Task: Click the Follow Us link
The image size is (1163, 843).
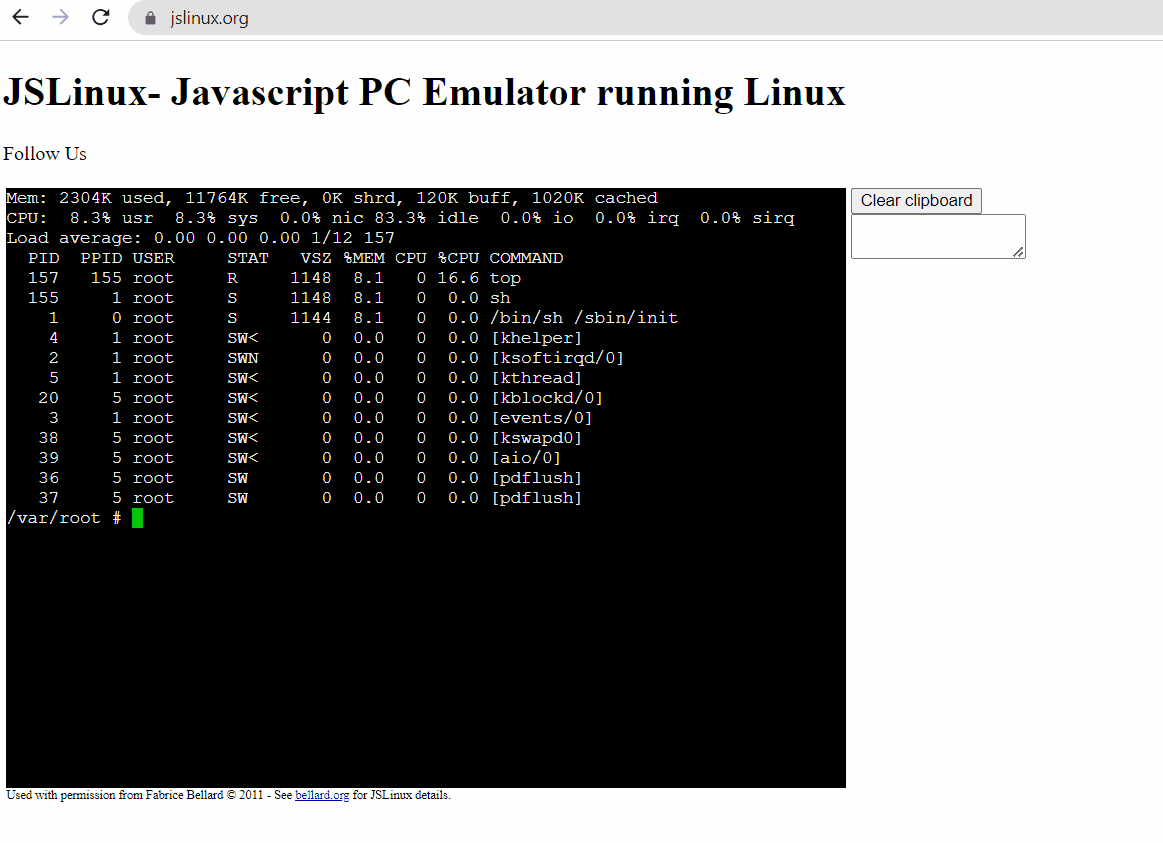Action: pos(45,154)
